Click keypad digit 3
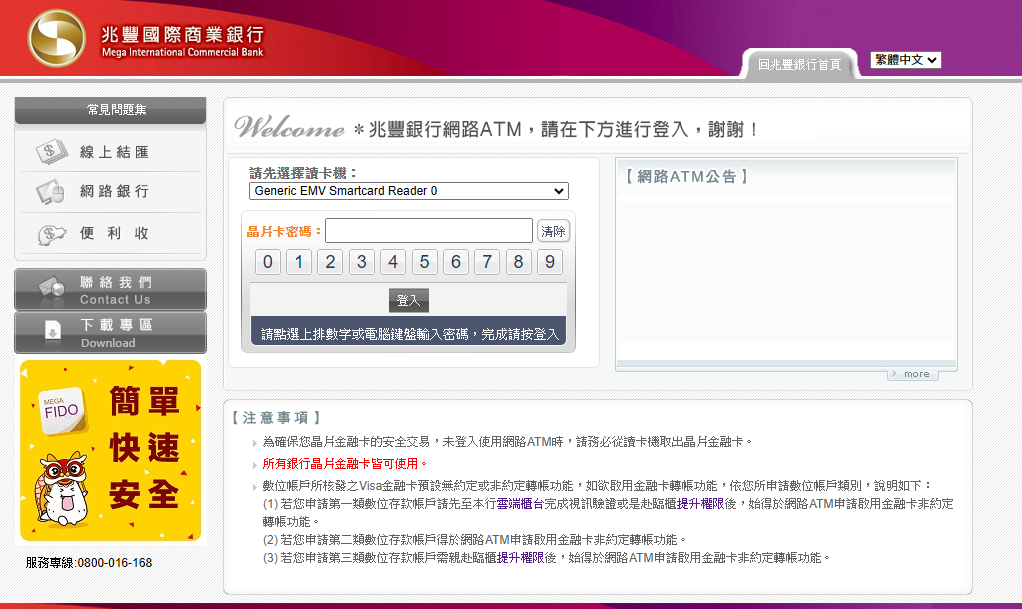The image size is (1022, 609). [x=362, y=262]
